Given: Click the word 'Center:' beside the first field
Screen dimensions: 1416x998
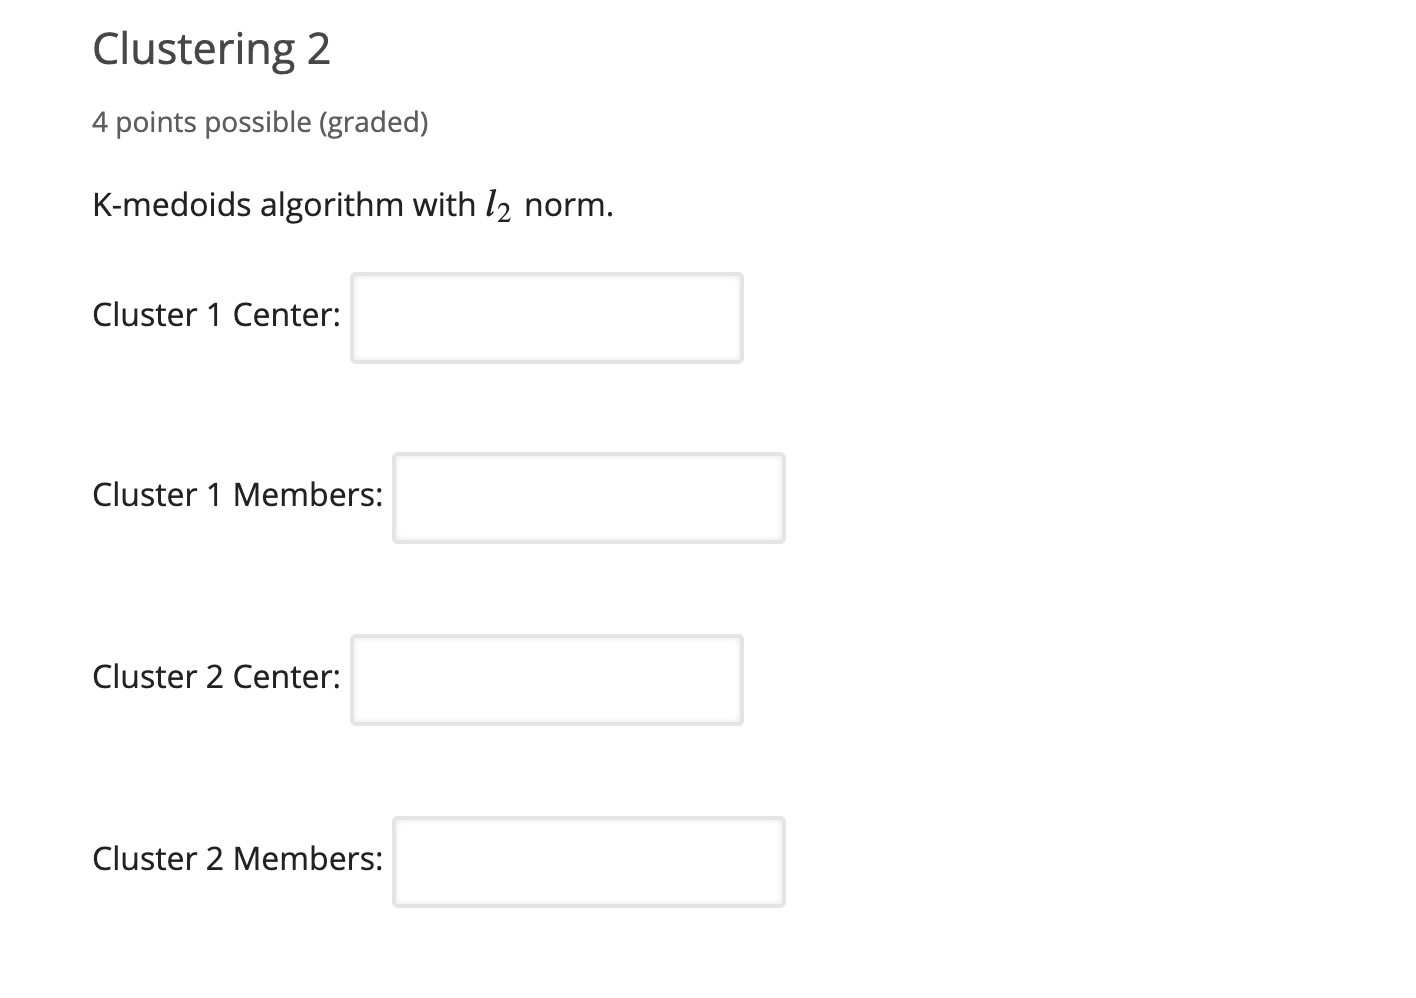Looking at the screenshot, I should point(287,315).
